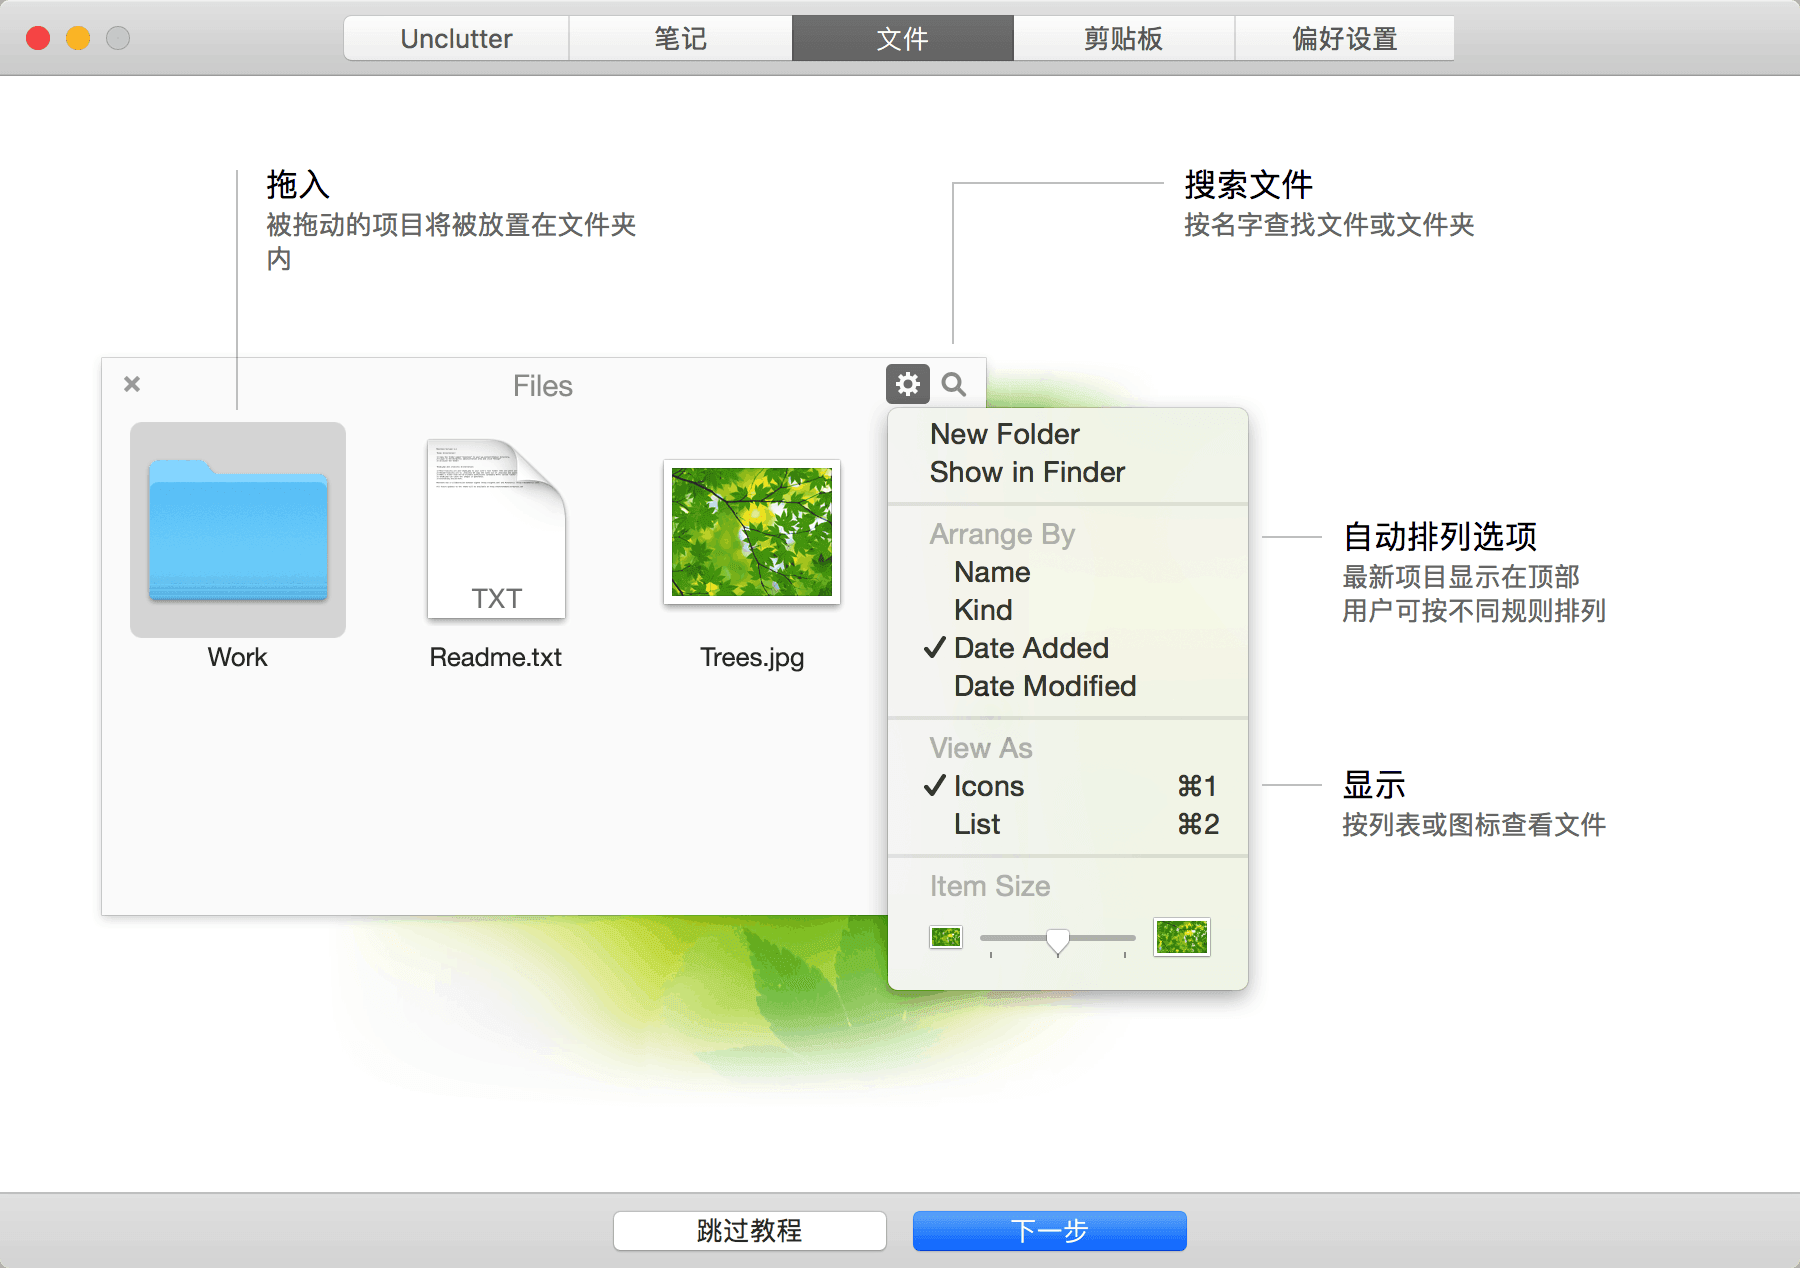
Task: Click the Arrange By section label
Action: [x=1002, y=534]
